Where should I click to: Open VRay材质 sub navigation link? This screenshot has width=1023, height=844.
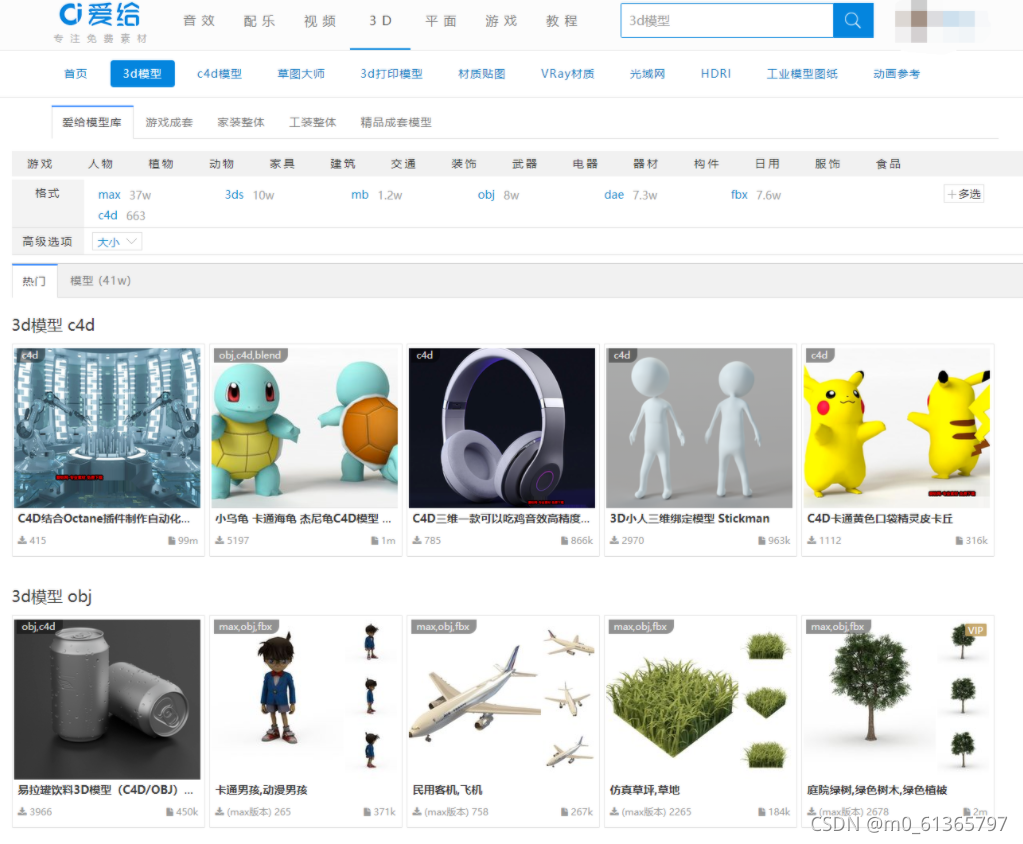click(x=568, y=74)
